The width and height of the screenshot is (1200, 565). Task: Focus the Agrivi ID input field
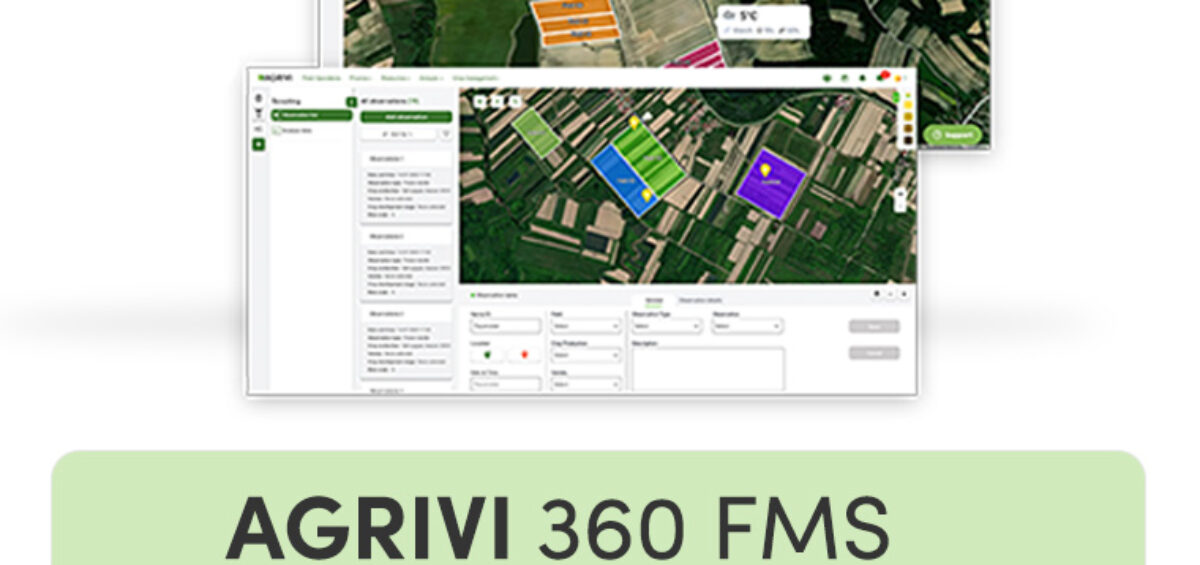[505, 325]
